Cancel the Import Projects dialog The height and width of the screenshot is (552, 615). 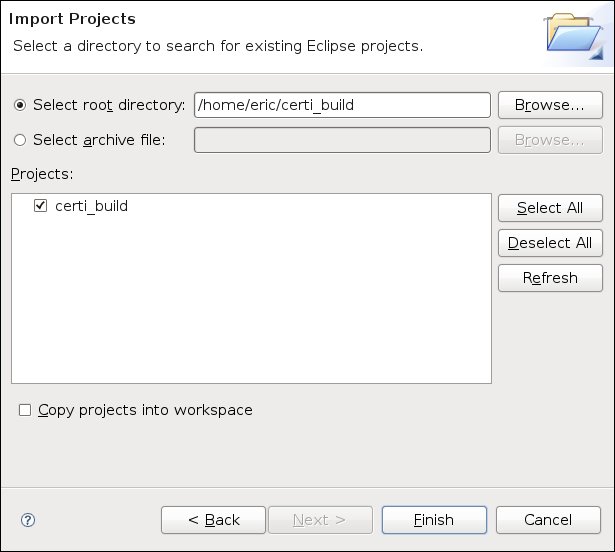(548, 520)
